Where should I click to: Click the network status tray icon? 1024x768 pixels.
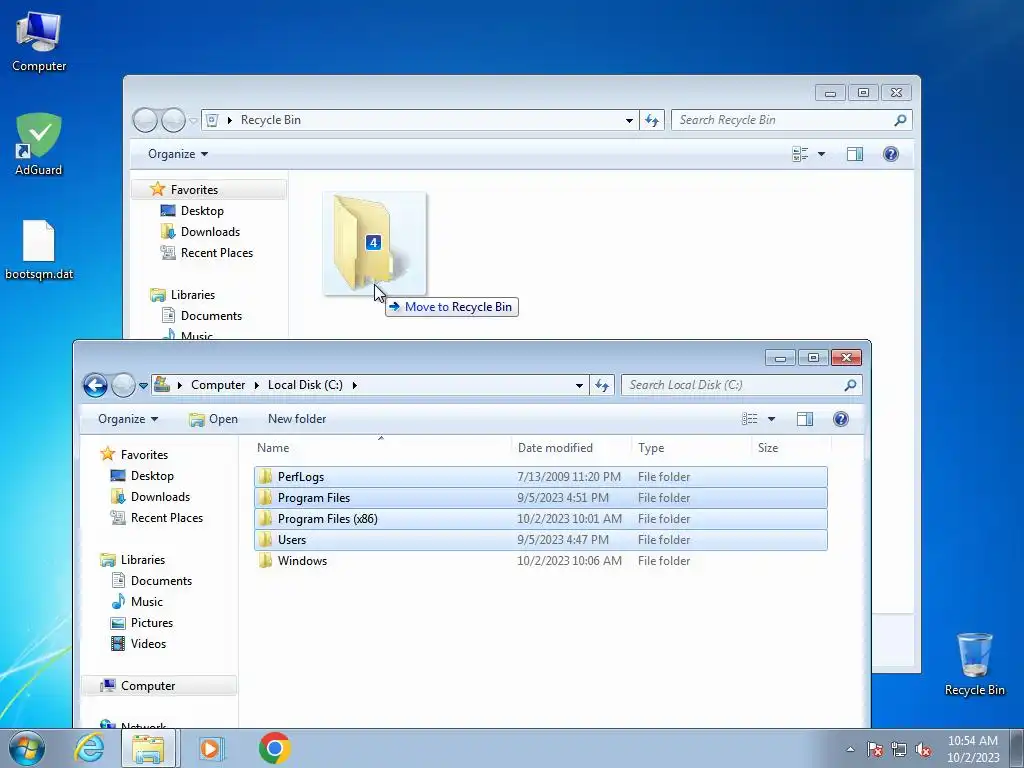[899, 749]
